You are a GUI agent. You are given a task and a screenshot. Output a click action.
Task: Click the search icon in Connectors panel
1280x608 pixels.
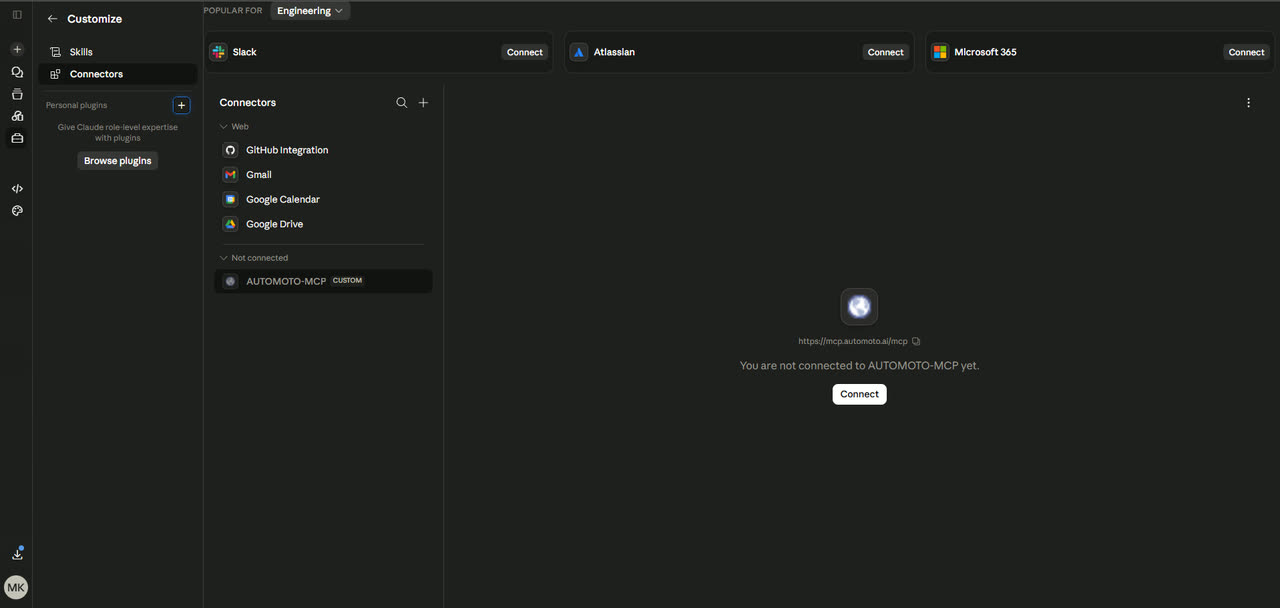[x=402, y=103]
